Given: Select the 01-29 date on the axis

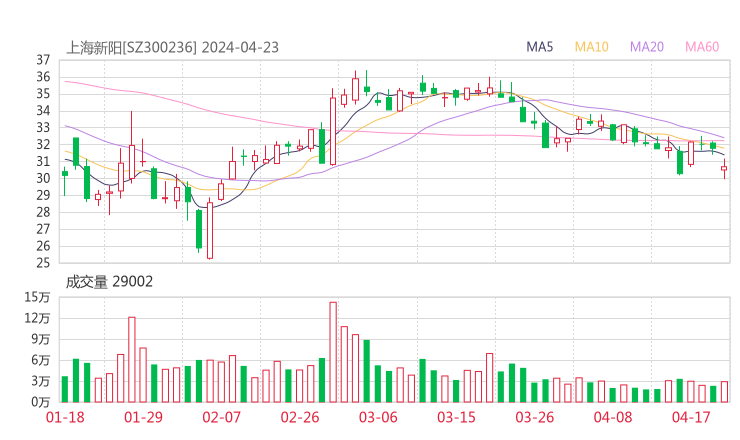Looking at the screenshot, I should point(143,417).
